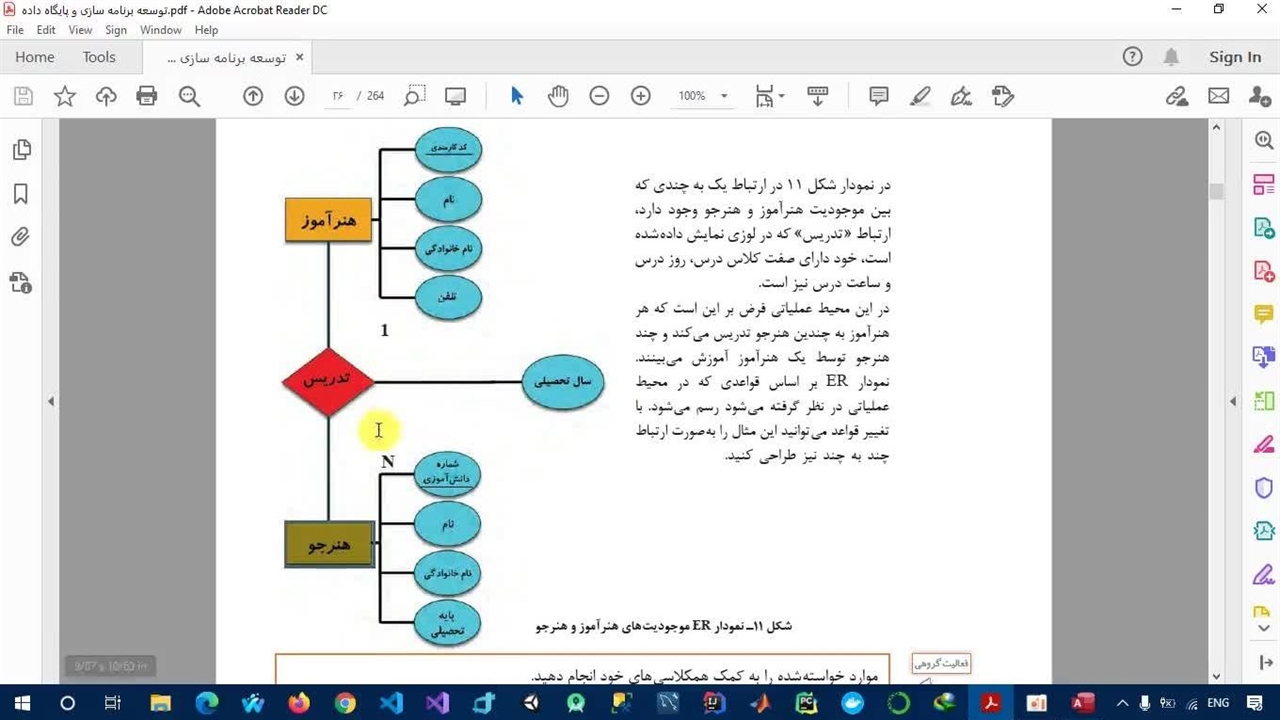
Task: Add a sticky note comment
Action: pyautogui.click(x=879, y=96)
